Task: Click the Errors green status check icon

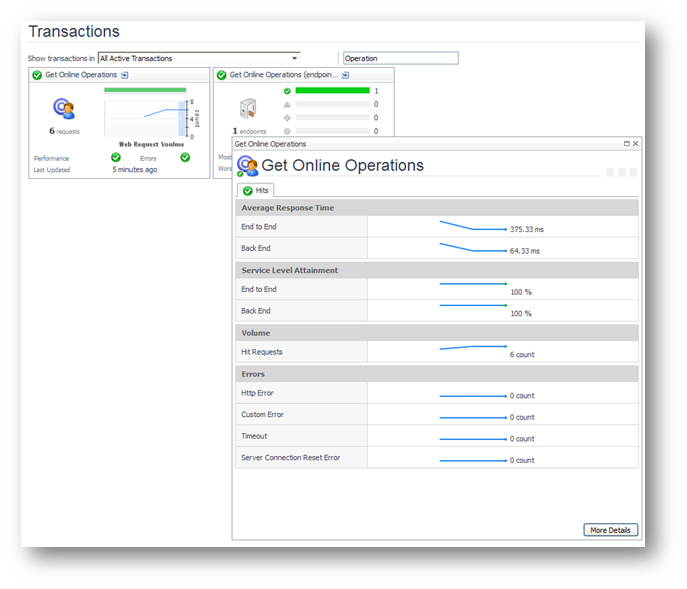Action: point(185,158)
